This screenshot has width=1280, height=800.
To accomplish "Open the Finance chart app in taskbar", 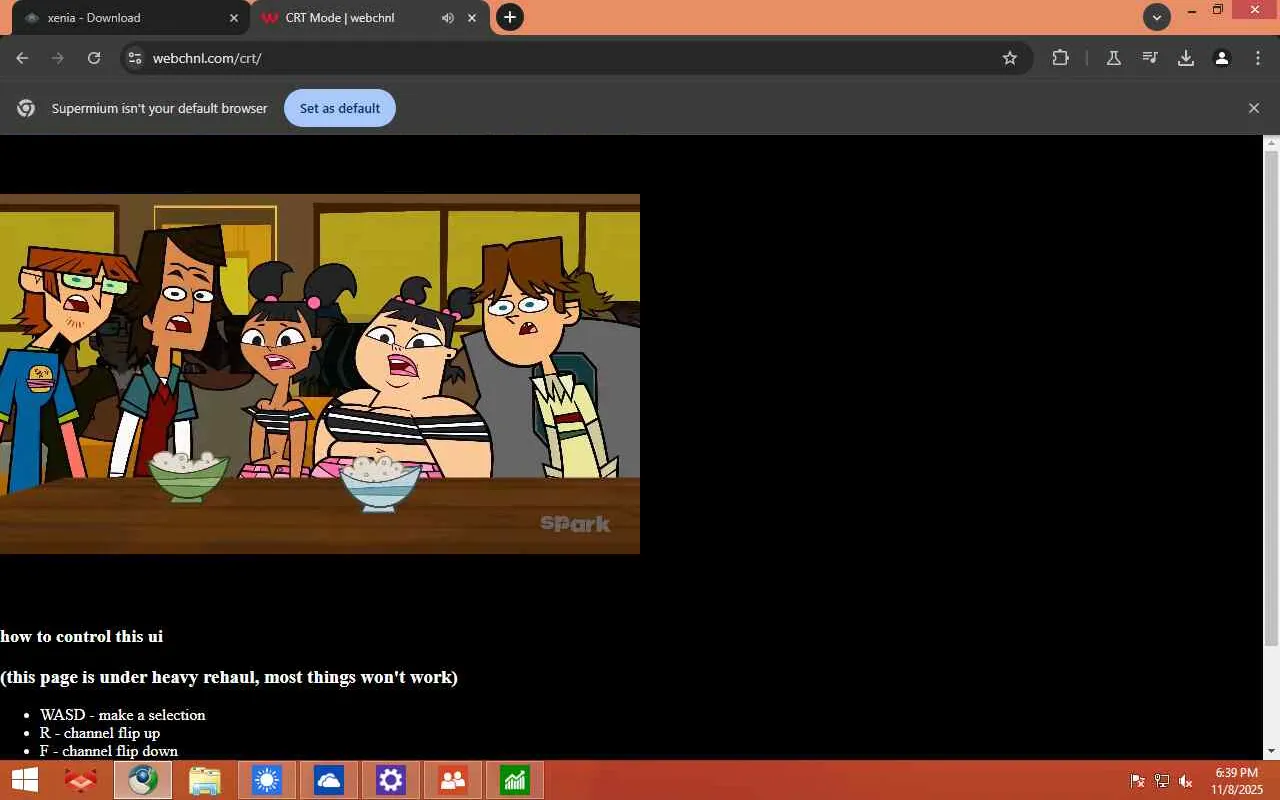I will point(515,780).
